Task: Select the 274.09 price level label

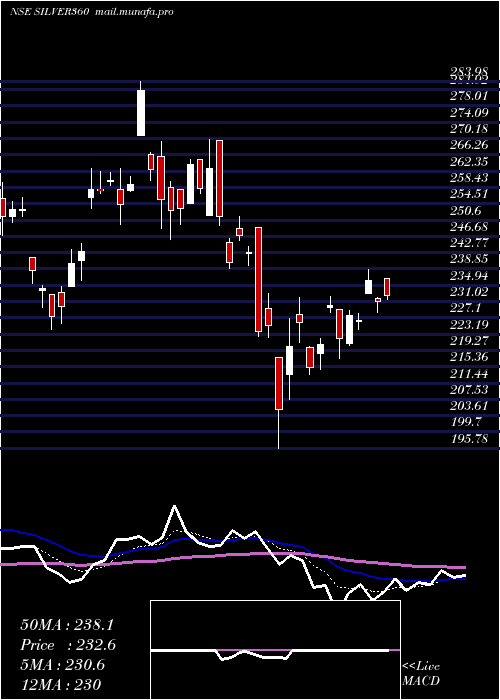Action: 469,112
